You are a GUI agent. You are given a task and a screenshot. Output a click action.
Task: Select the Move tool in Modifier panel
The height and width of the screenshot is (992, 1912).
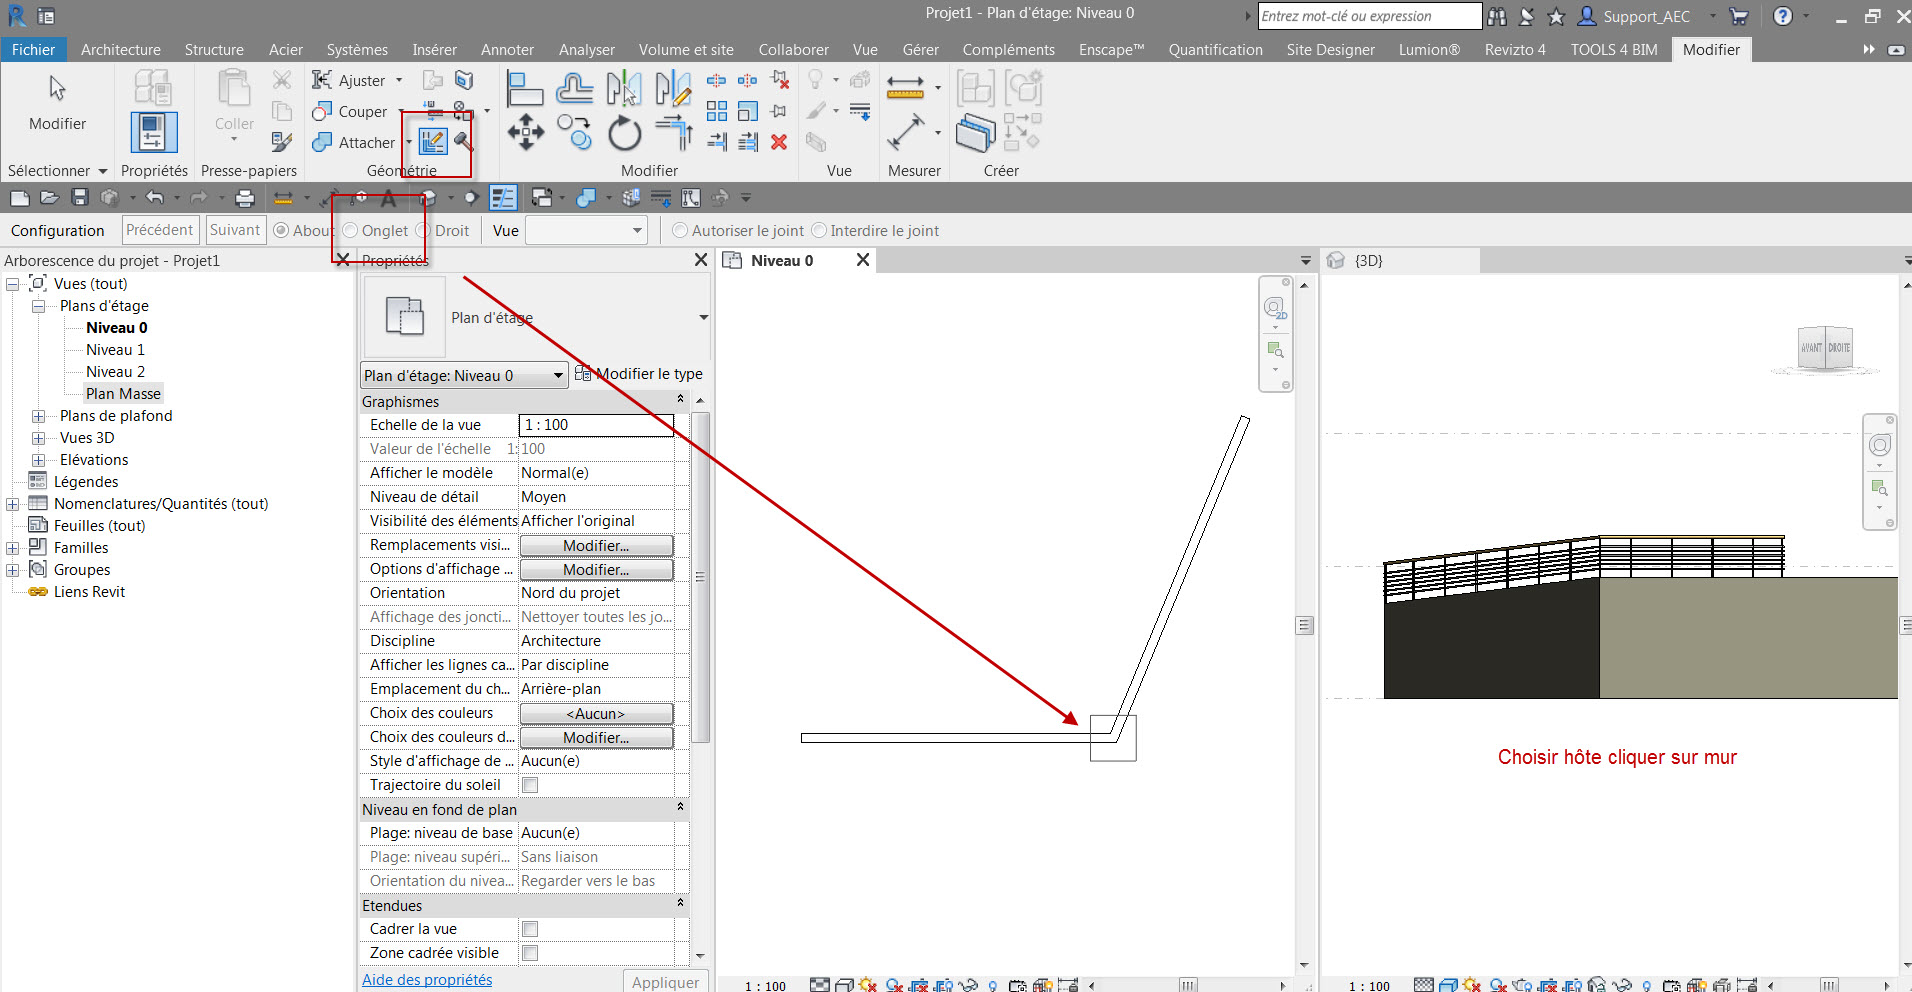[x=526, y=132]
